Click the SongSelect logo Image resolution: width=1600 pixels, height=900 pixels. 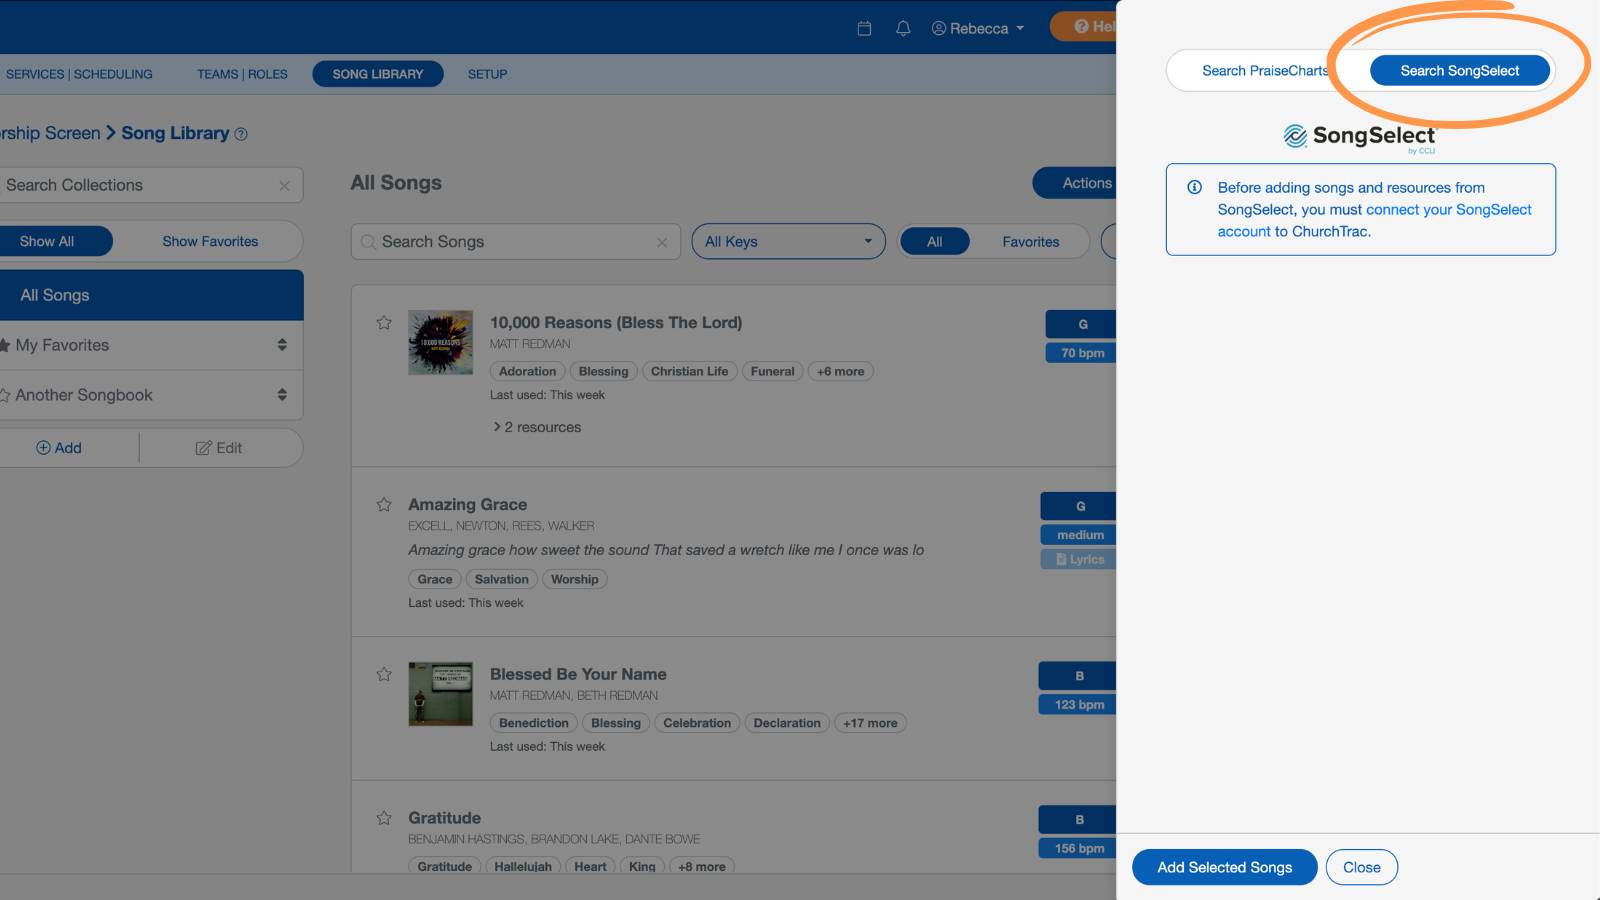coord(1360,137)
